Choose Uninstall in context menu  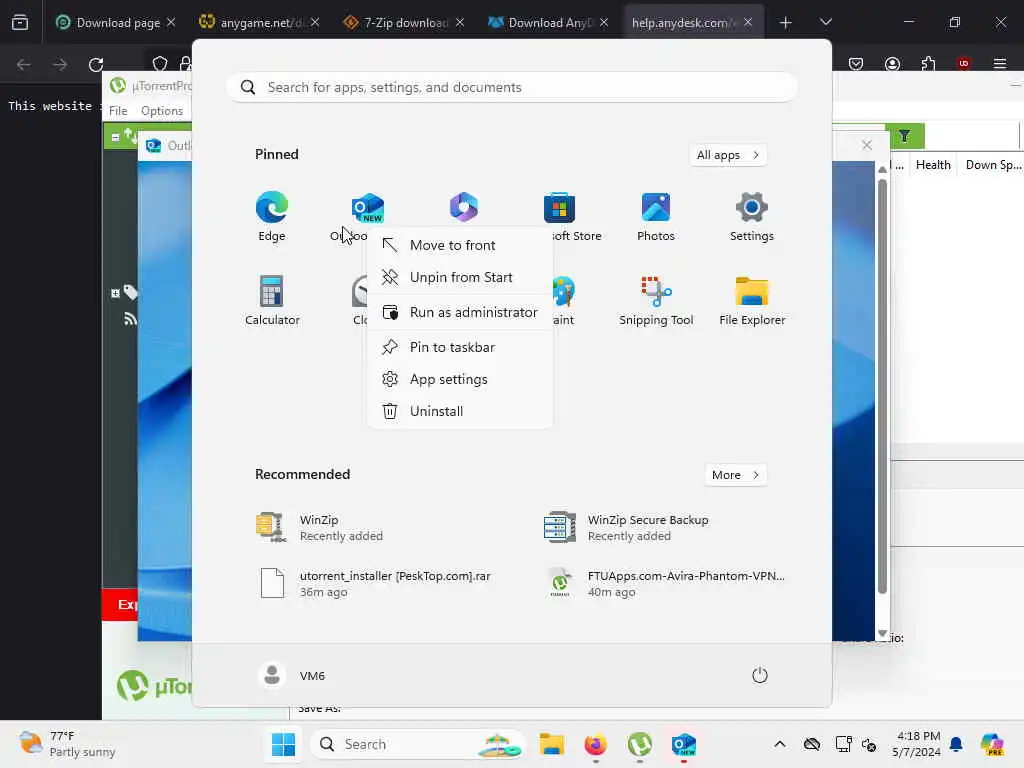pos(460,411)
